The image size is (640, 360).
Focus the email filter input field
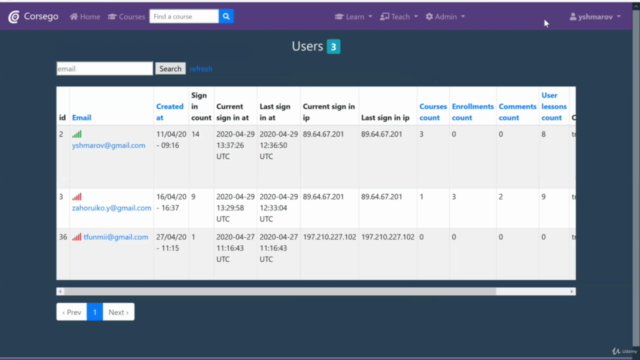click(x=104, y=69)
